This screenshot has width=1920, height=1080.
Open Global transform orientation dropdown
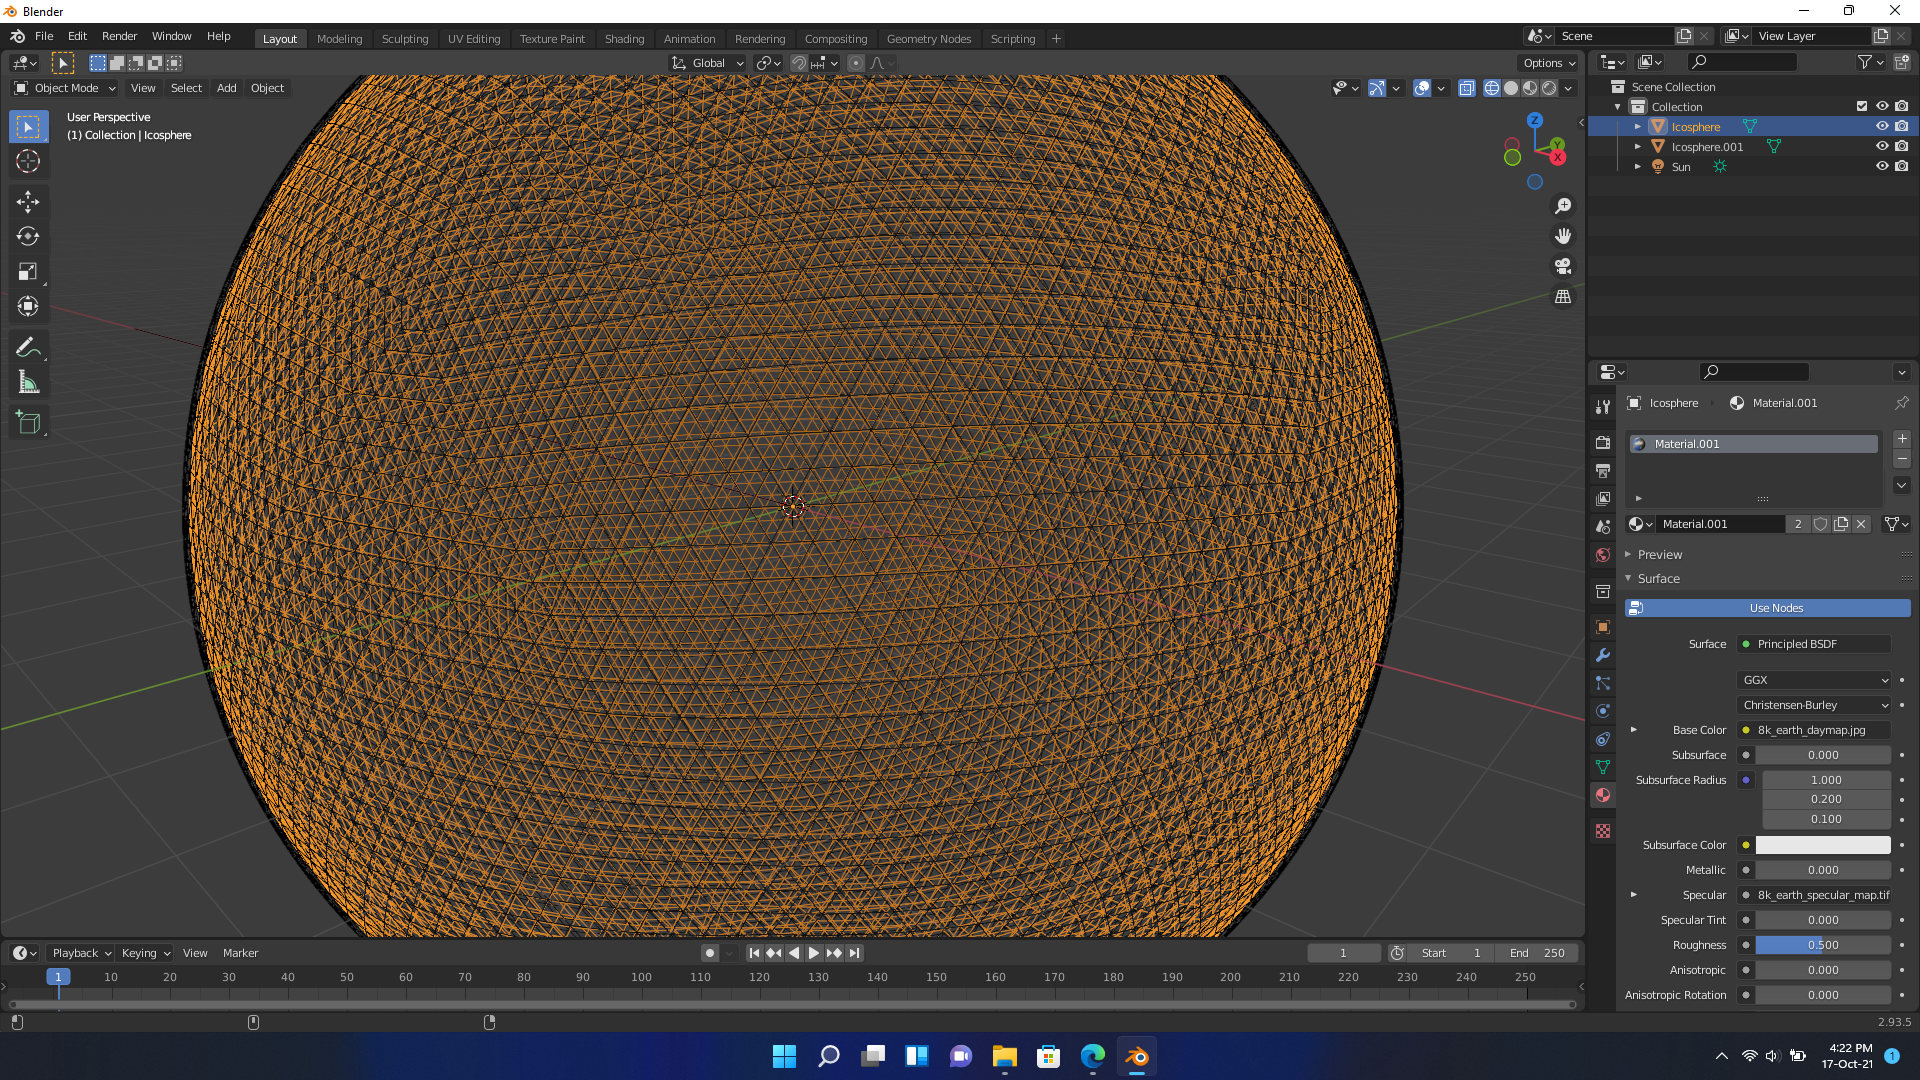pyautogui.click(x=708, y=63)
